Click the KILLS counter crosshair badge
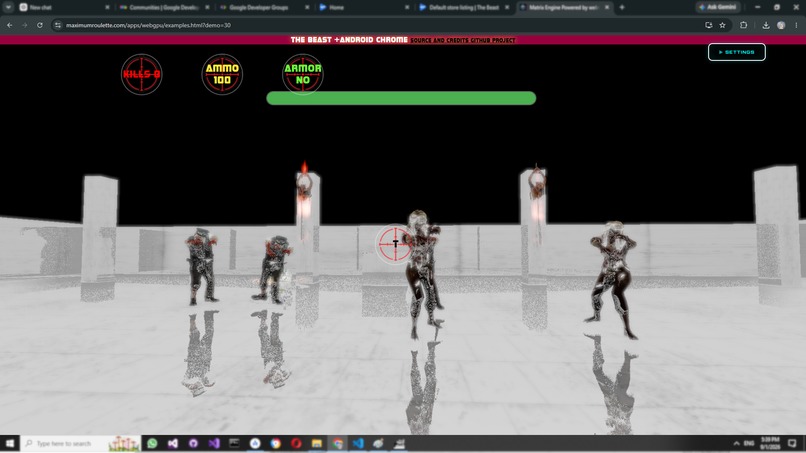Image resolution: width=806 pixels, height=453 pixels. click(141, 74)
